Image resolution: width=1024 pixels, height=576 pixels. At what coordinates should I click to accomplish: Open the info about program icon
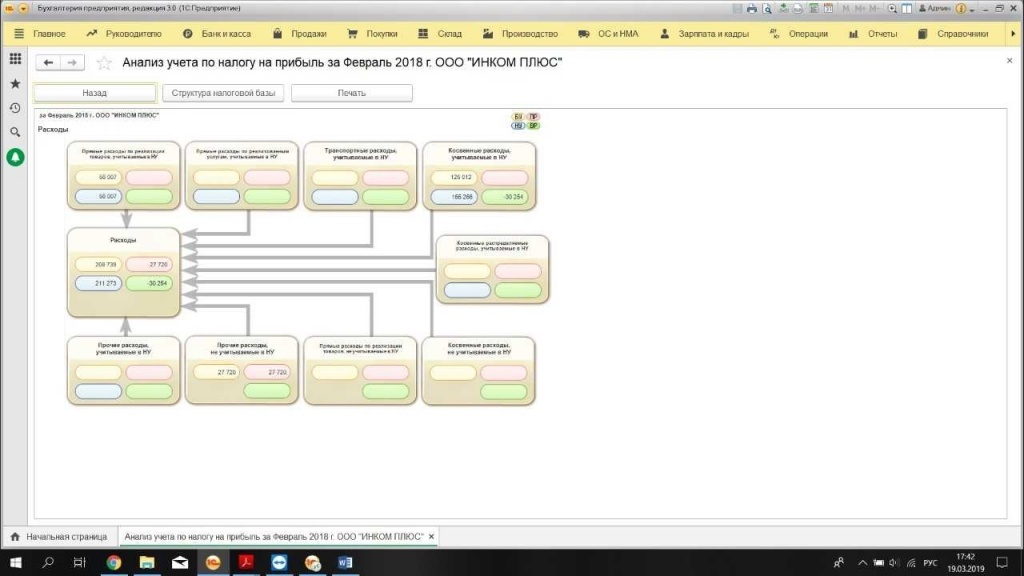pos(961,8)
